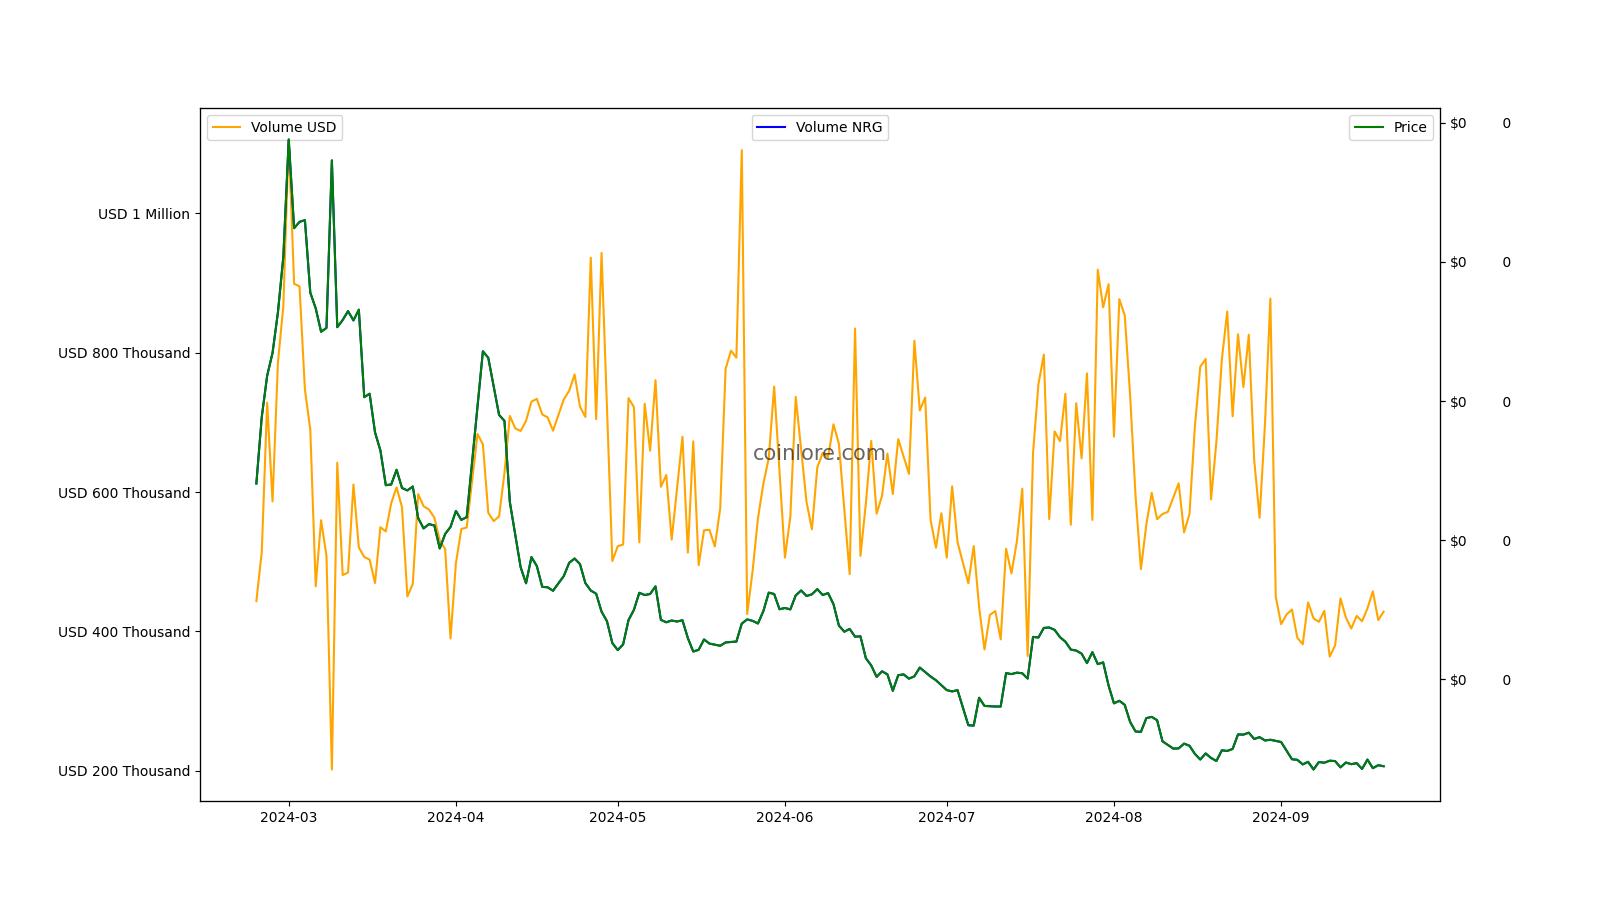The height and width of the screenshot is (900, 1600).
Task: Click the 2024-03 date label
Action: click(289, 816)
